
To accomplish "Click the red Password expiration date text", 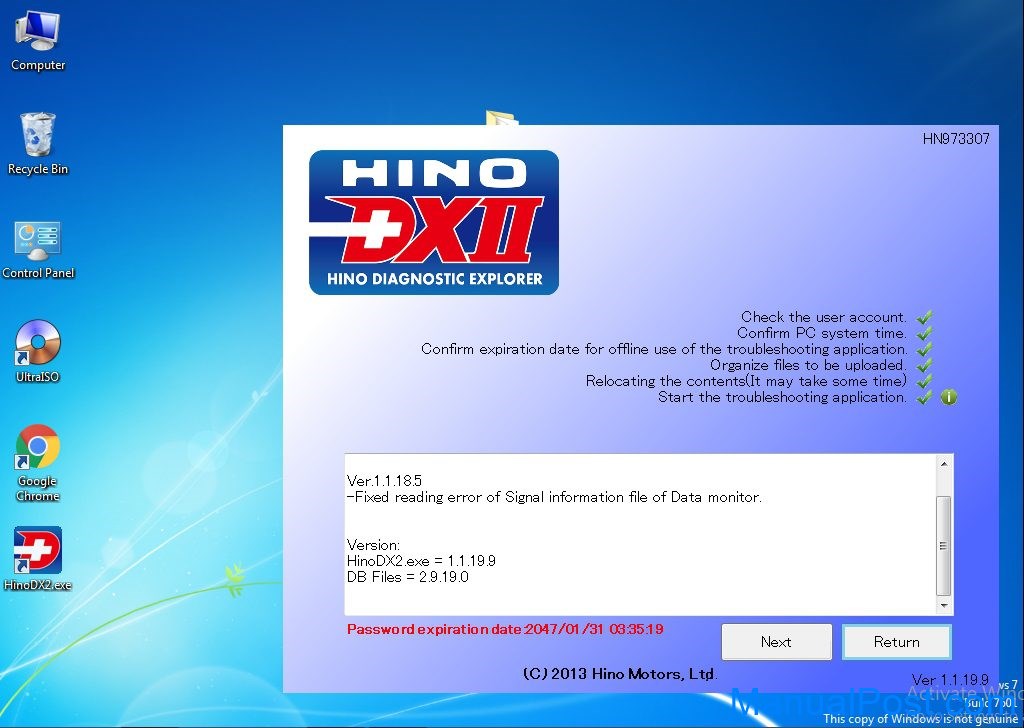I will 505,629.
